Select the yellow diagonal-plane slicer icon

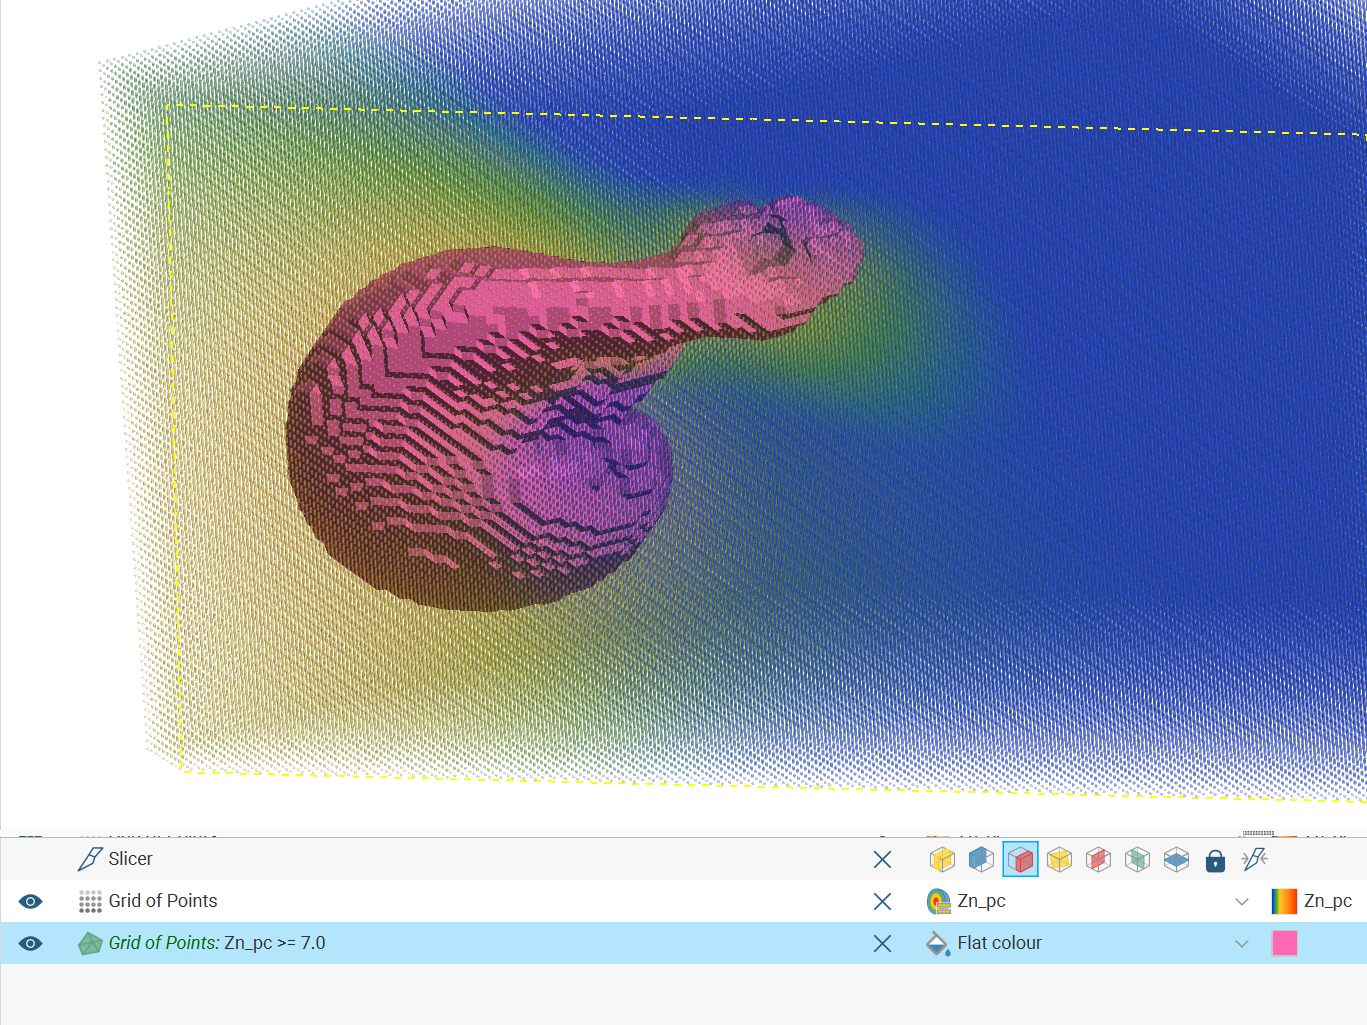1059,860
